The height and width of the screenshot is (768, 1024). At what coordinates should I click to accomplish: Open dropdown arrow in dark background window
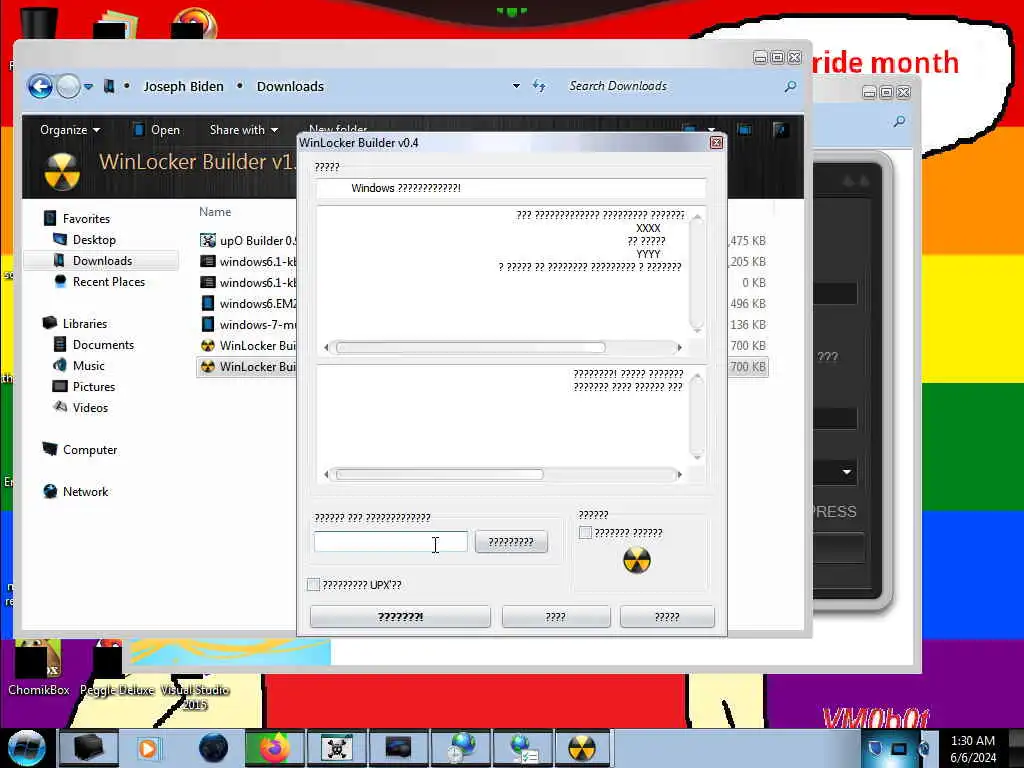[846, 472]
